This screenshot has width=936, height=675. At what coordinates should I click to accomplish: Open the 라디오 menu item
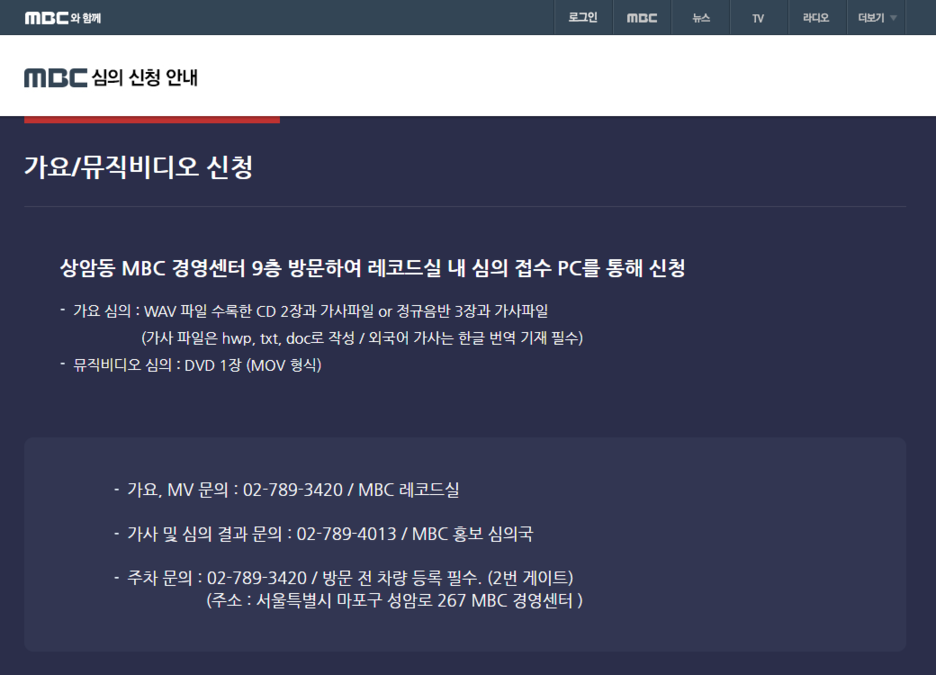pyautogui.click(x=817, y=17)
